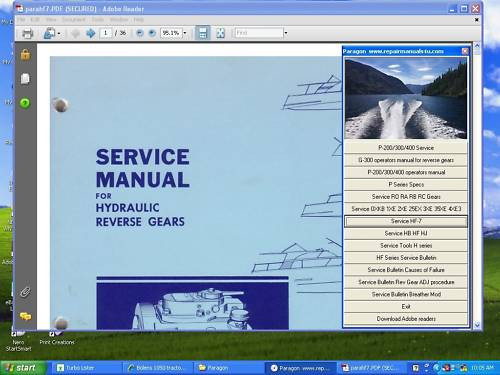Zoom in with the plus button
Screen dimensions: 500x375
152,33
